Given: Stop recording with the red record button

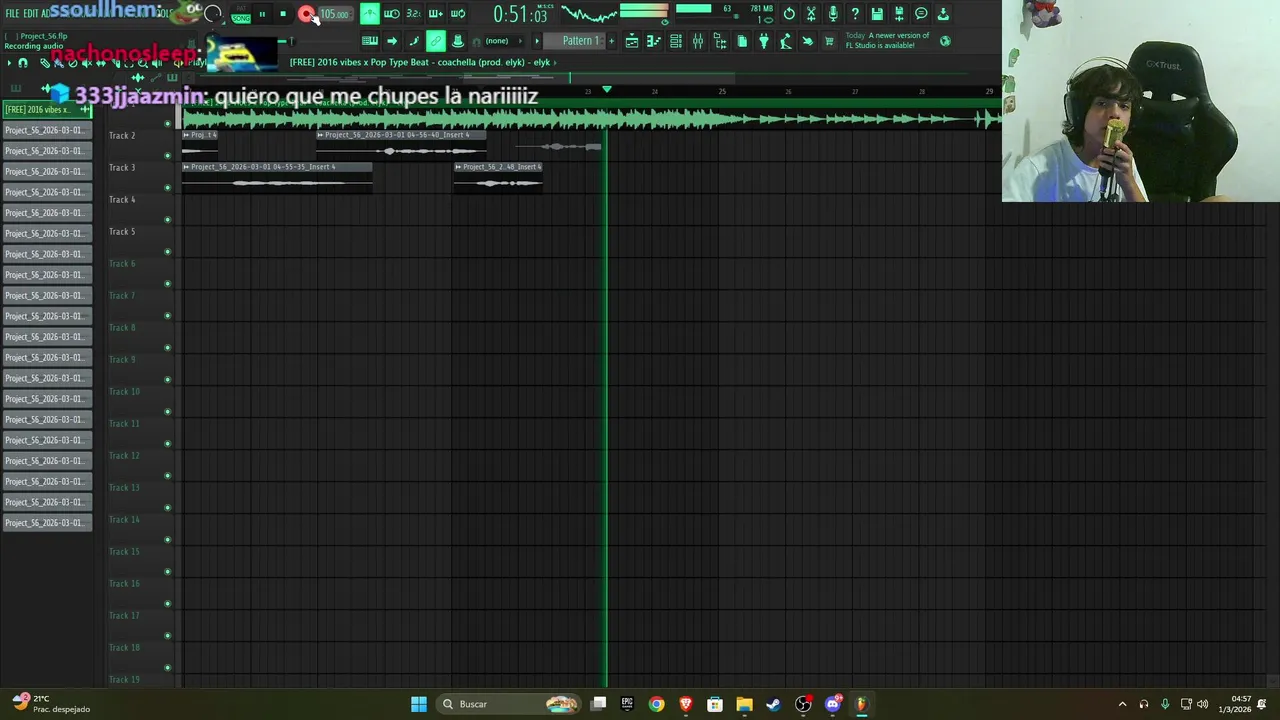Looking at the screenshot, I should click(306, 14).
